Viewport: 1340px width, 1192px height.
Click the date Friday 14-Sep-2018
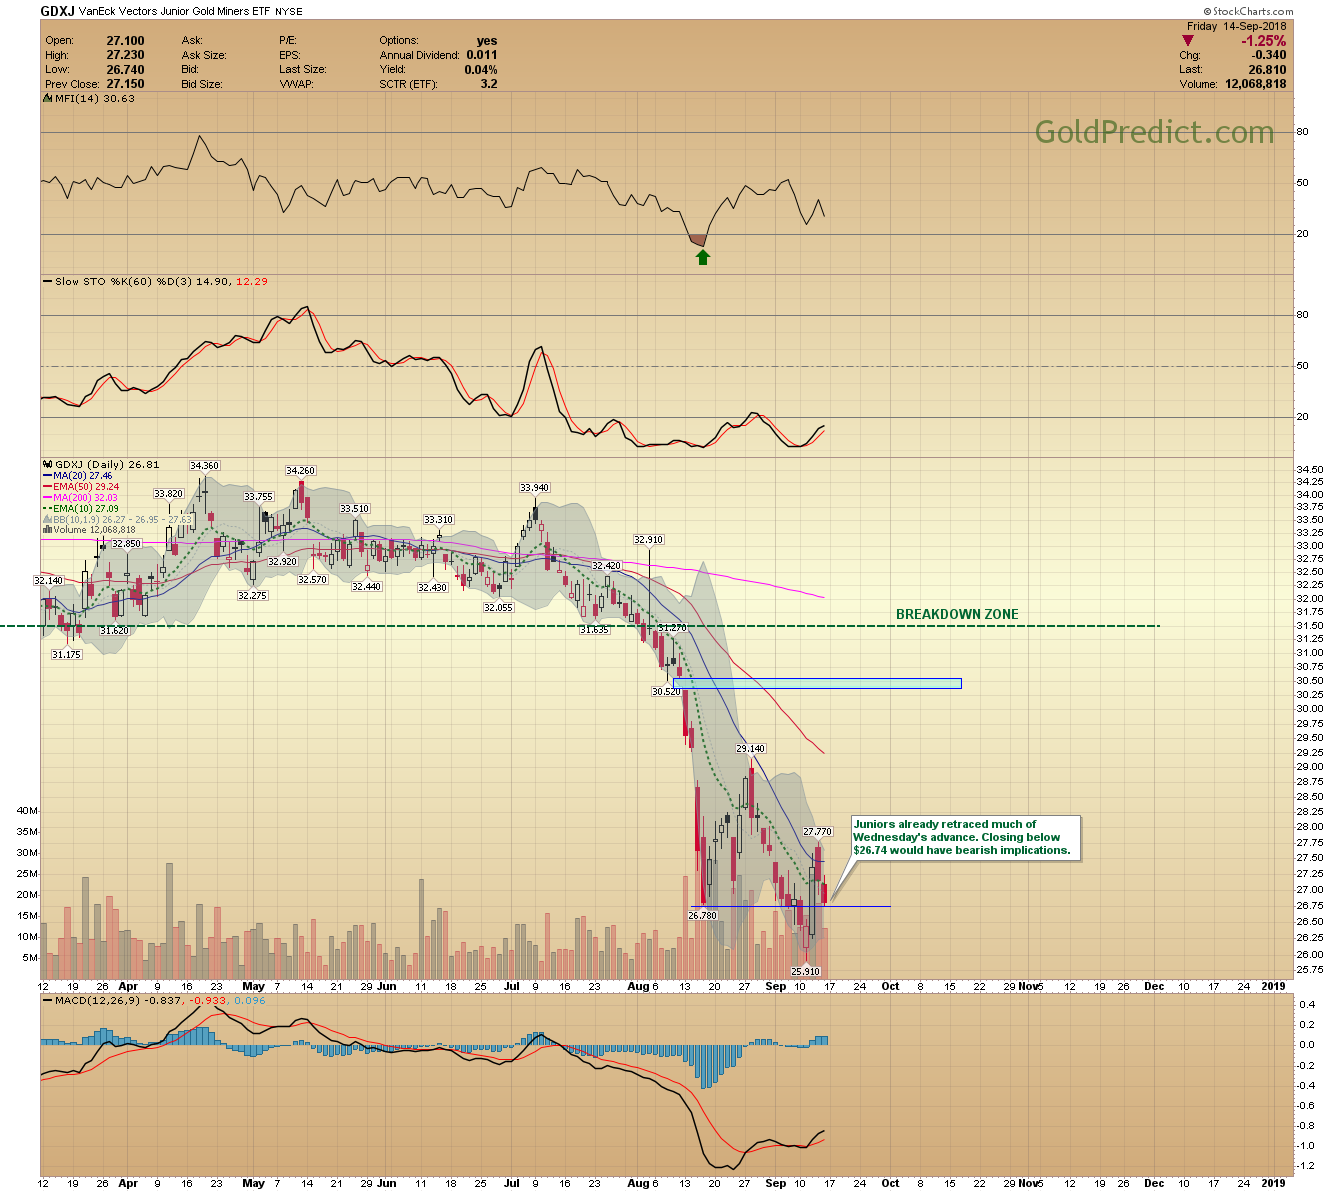click(1236, 26)
